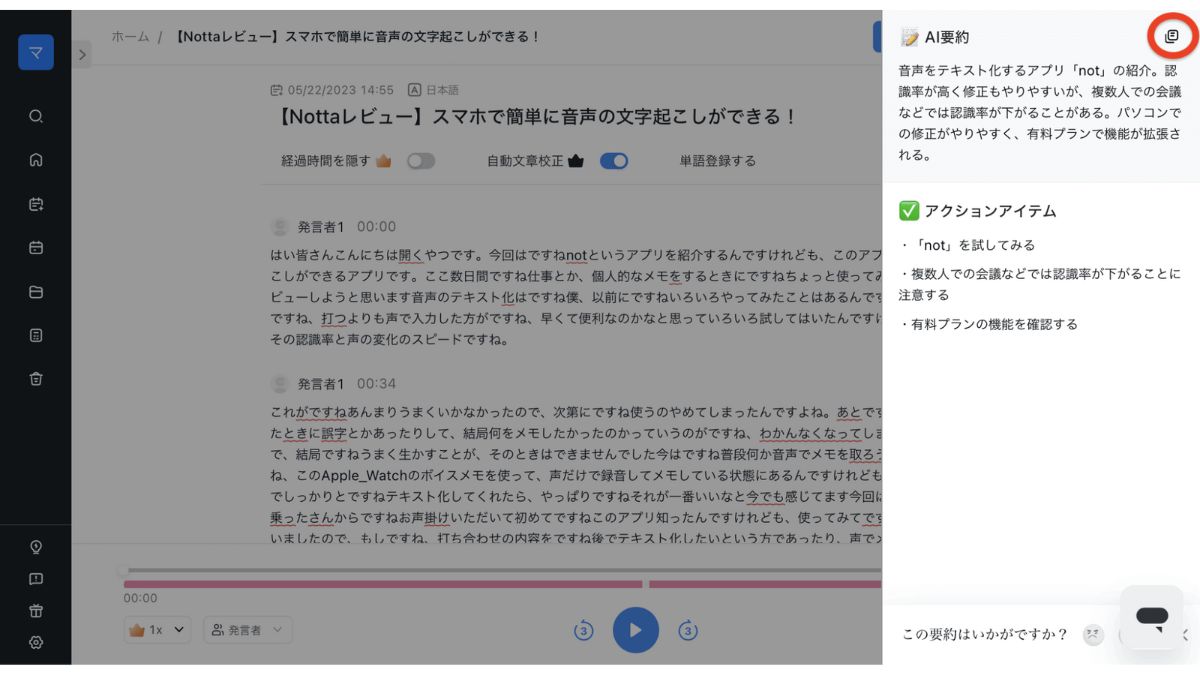
Task: Turn off the 自動文章校正 switch
Action: pyautogui.click(x=614, y=161)
